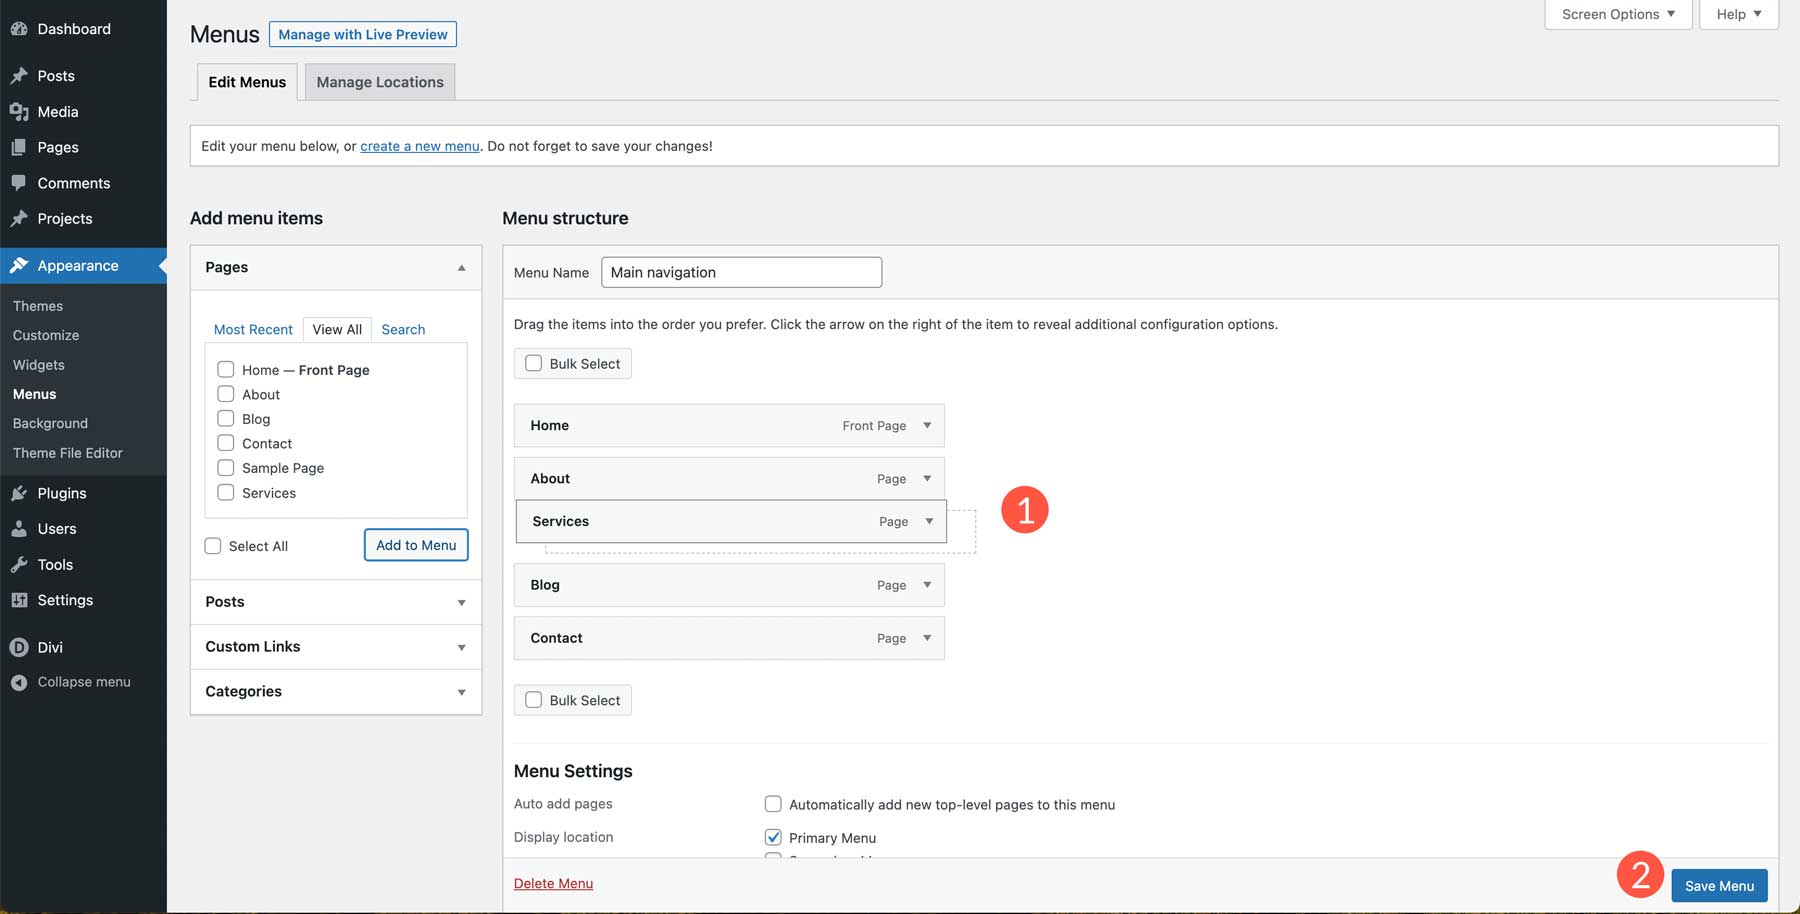This screenshot has width=1800, height=914.
Task: Click the Media icon in sidebar
Action: point(19,112)
